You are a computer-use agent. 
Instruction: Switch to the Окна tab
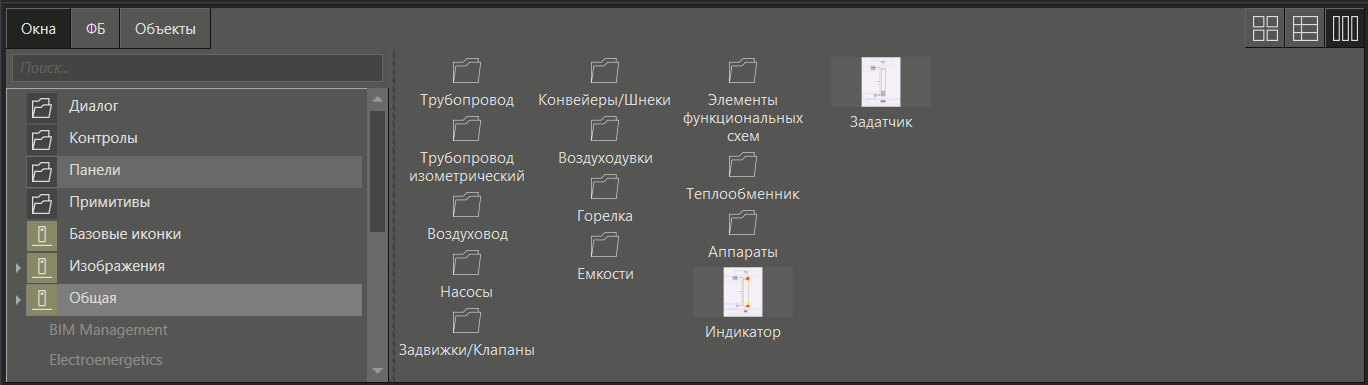coord(39,29)
